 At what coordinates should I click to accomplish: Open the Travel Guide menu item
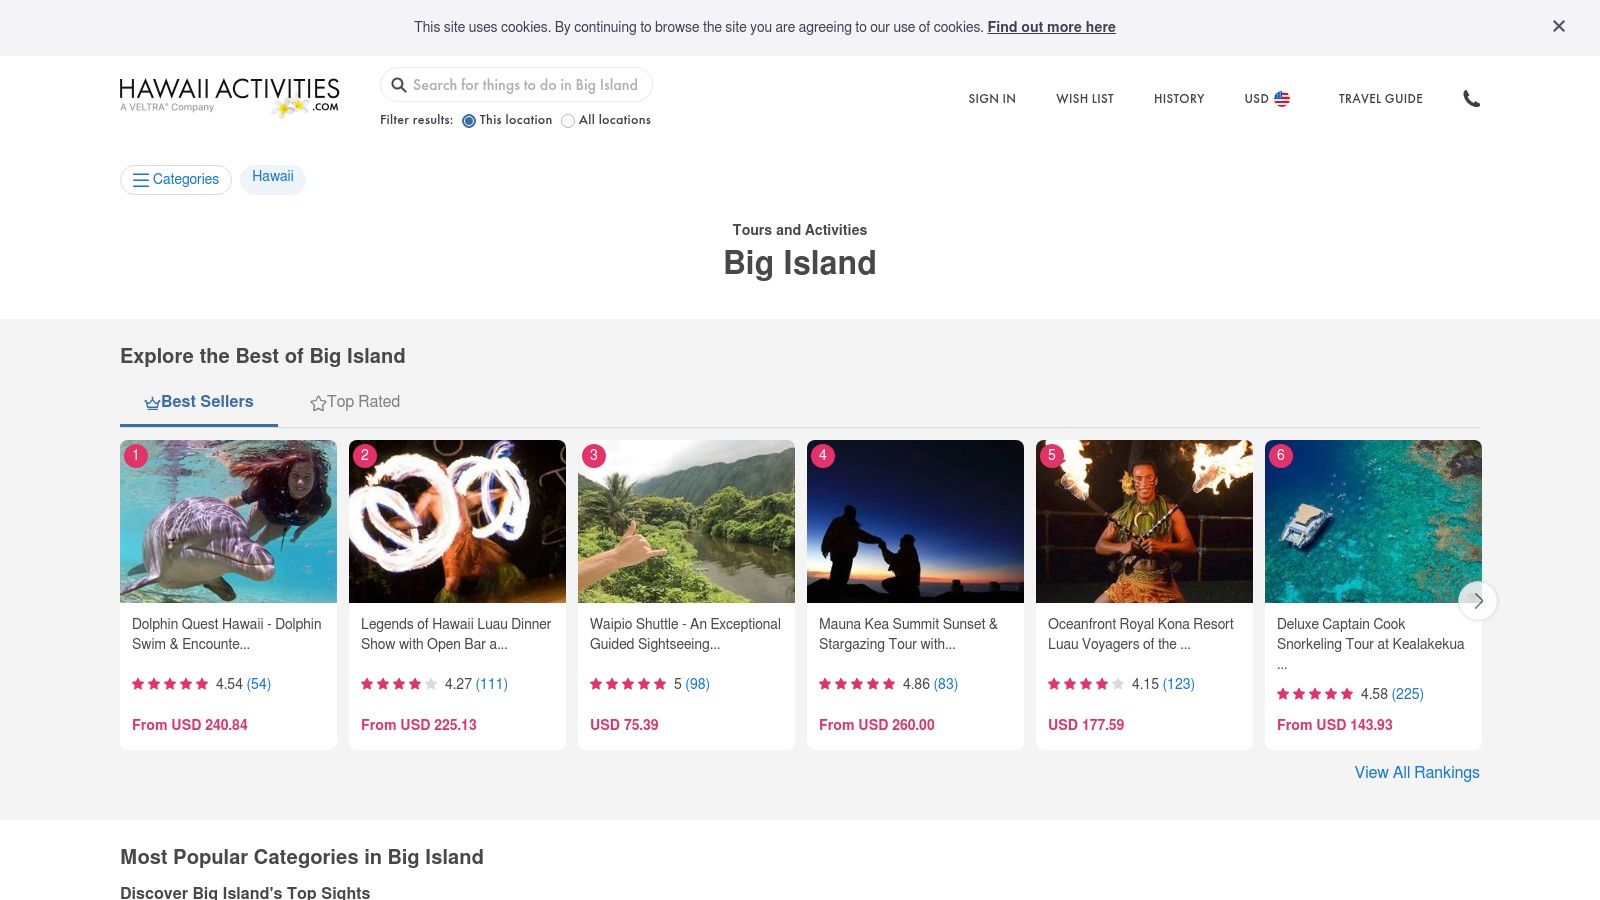[x=1380, y=98]
